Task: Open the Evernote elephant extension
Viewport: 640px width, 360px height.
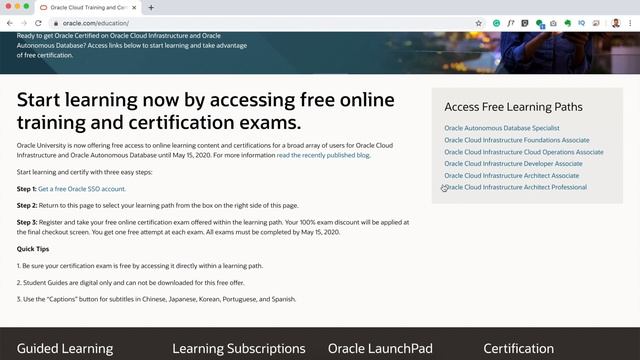Action: pyautogui.click(x=568, y=23)
